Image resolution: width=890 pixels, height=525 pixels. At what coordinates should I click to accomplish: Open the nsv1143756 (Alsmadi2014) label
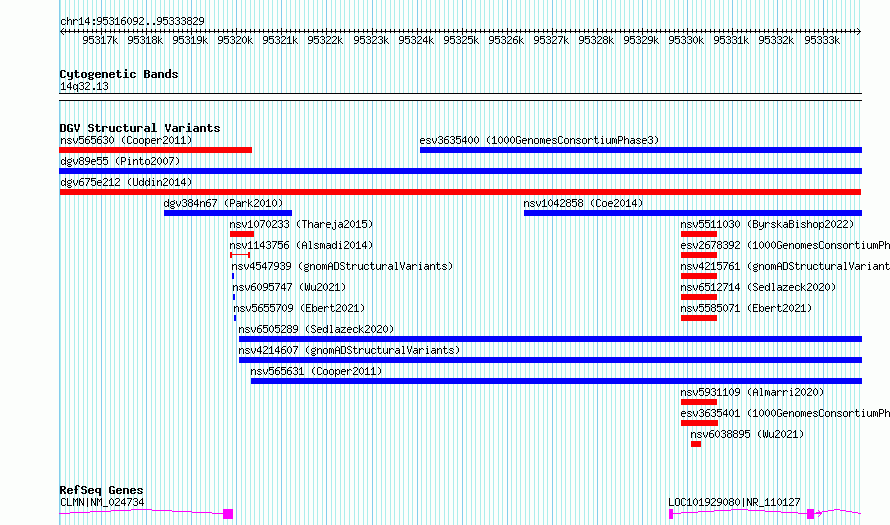[x=301, y=245]
